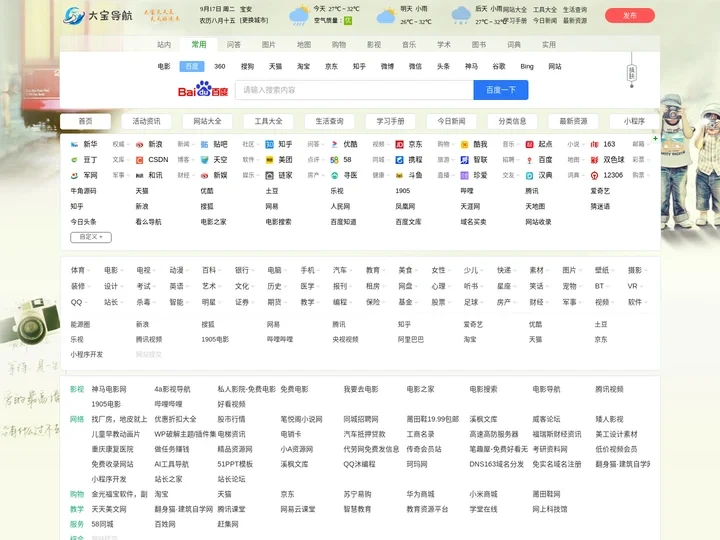Open the 今日新闻 navigation tab
This screenshot has height=540, width=720.
click(451, 121)
